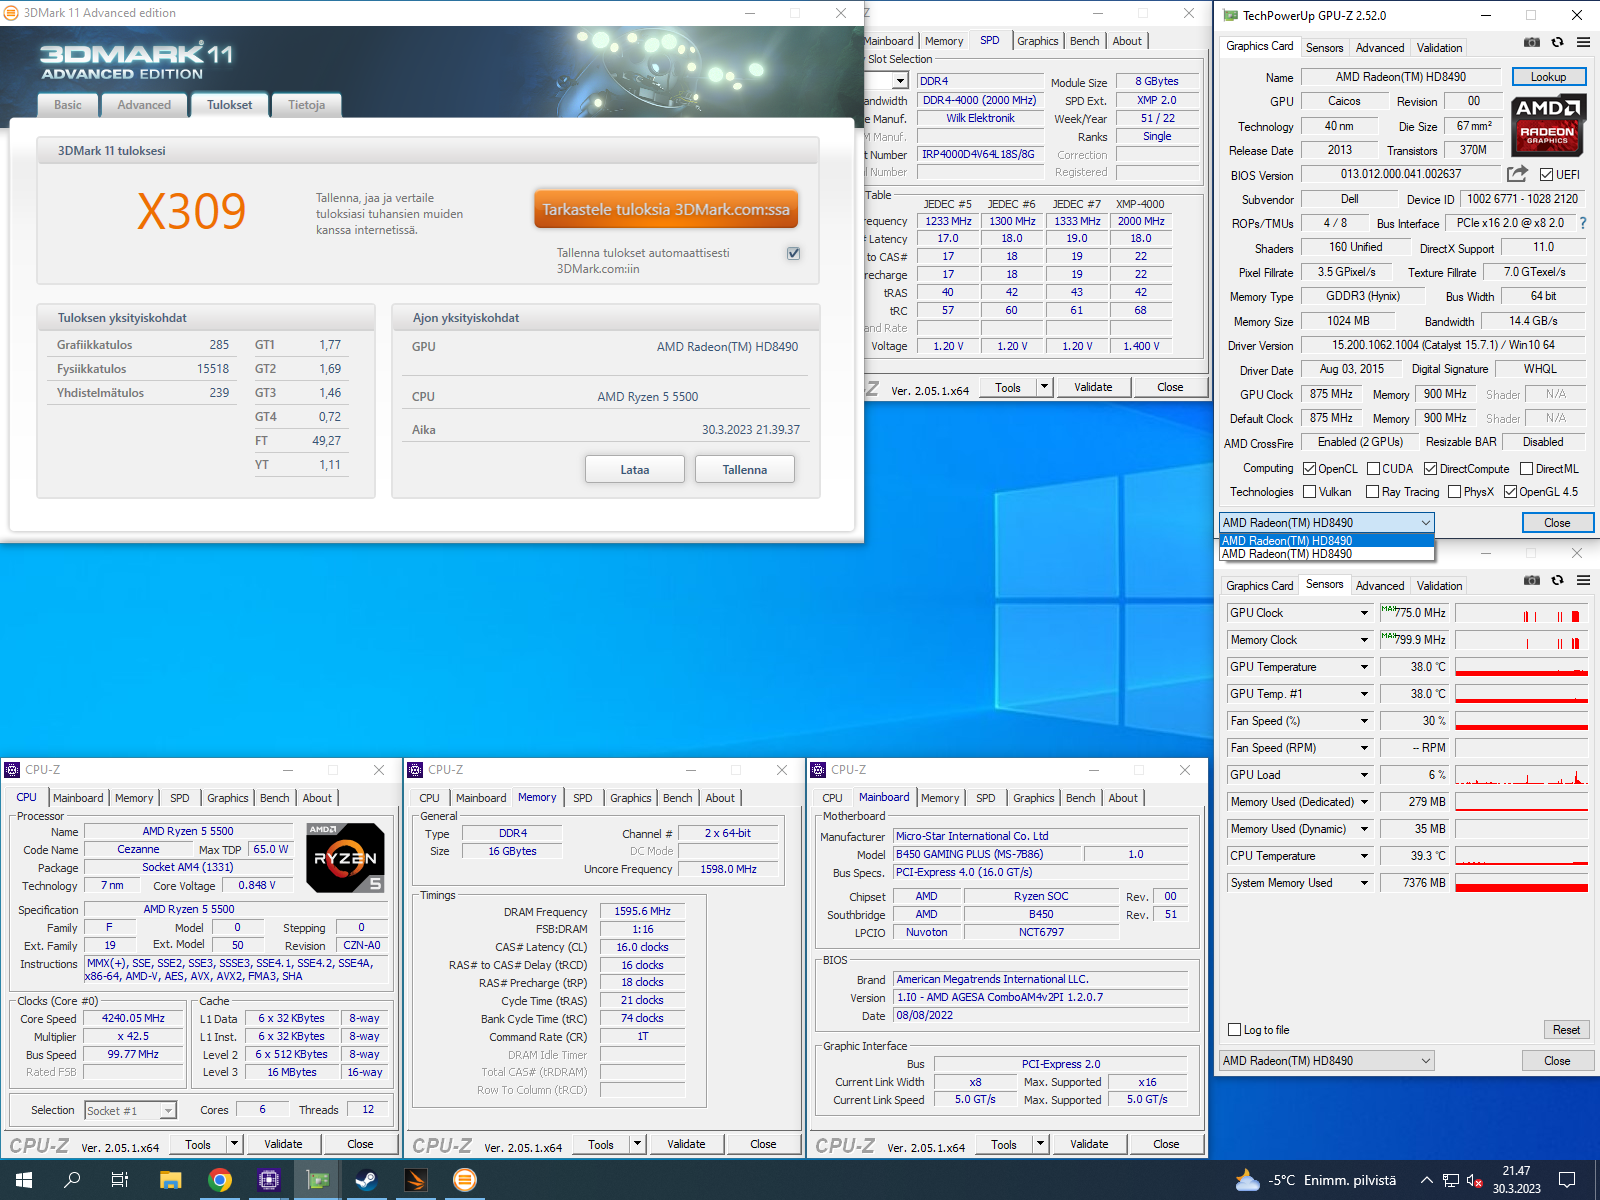Open Steam from the taskbar
This screenshot has width=1600, height=1200.
point(367,1180)
